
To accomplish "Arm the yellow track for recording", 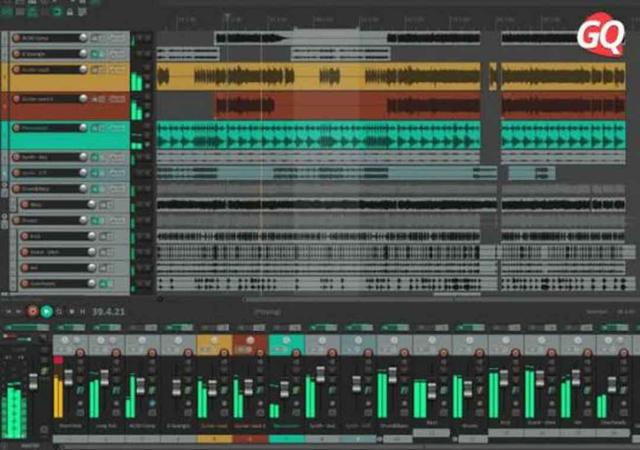I will pyautogui.click(x=16, y=70).
